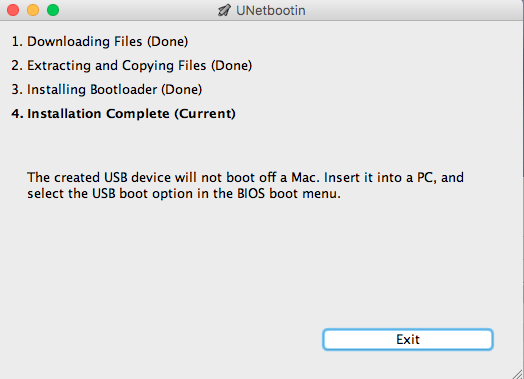This screenshot has width=524, height=379.
Task: Select the Installation Complete (Current) step
Action: 123,114
